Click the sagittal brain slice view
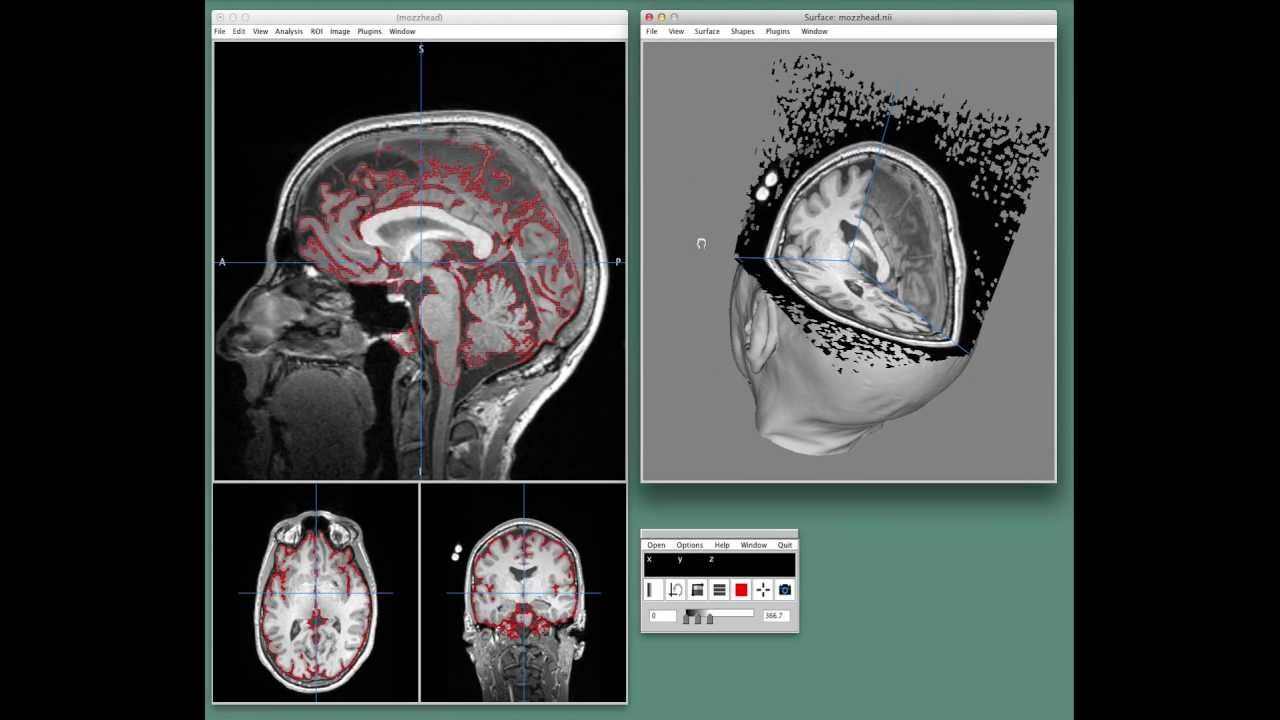The height and width of the screenshot is (720, 1280). click(x=420, y=261)
